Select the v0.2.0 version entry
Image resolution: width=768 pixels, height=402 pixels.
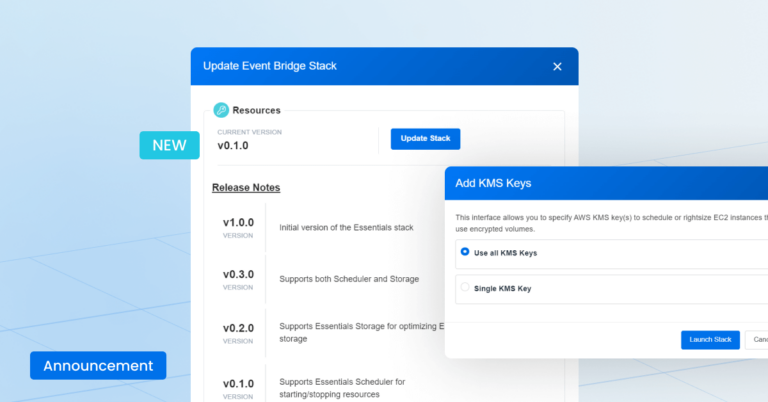pos(238,331)
